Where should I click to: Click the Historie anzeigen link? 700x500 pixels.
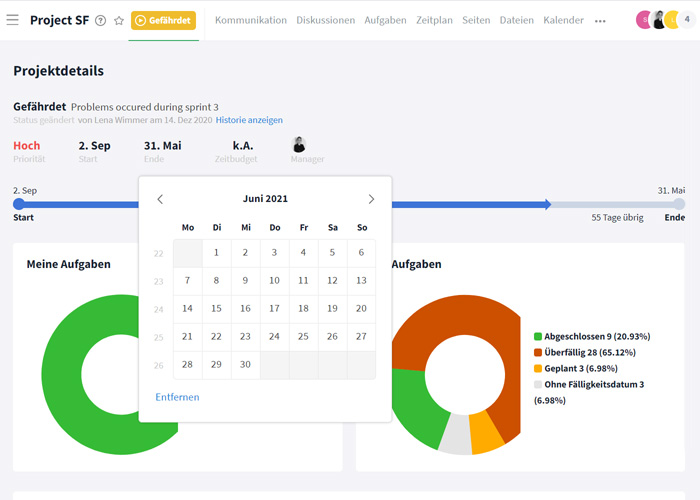pos(249,120)
